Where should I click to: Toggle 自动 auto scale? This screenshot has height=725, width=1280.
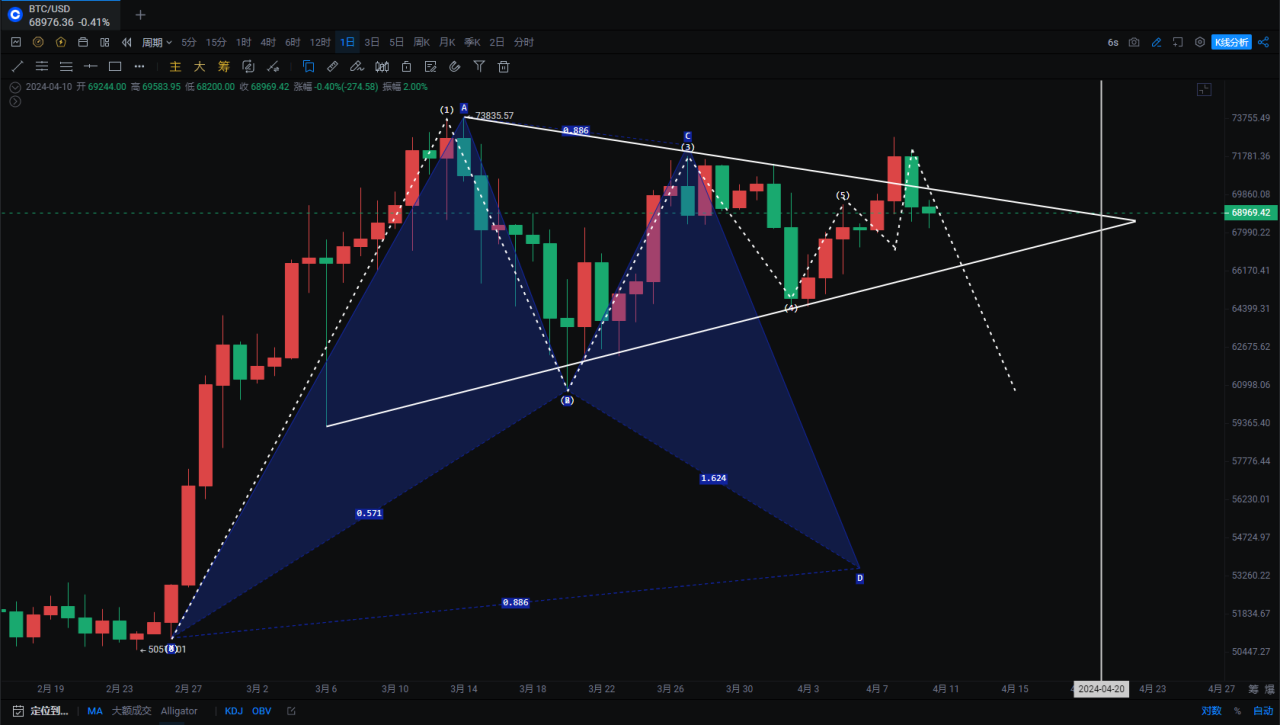(1263, 711)
